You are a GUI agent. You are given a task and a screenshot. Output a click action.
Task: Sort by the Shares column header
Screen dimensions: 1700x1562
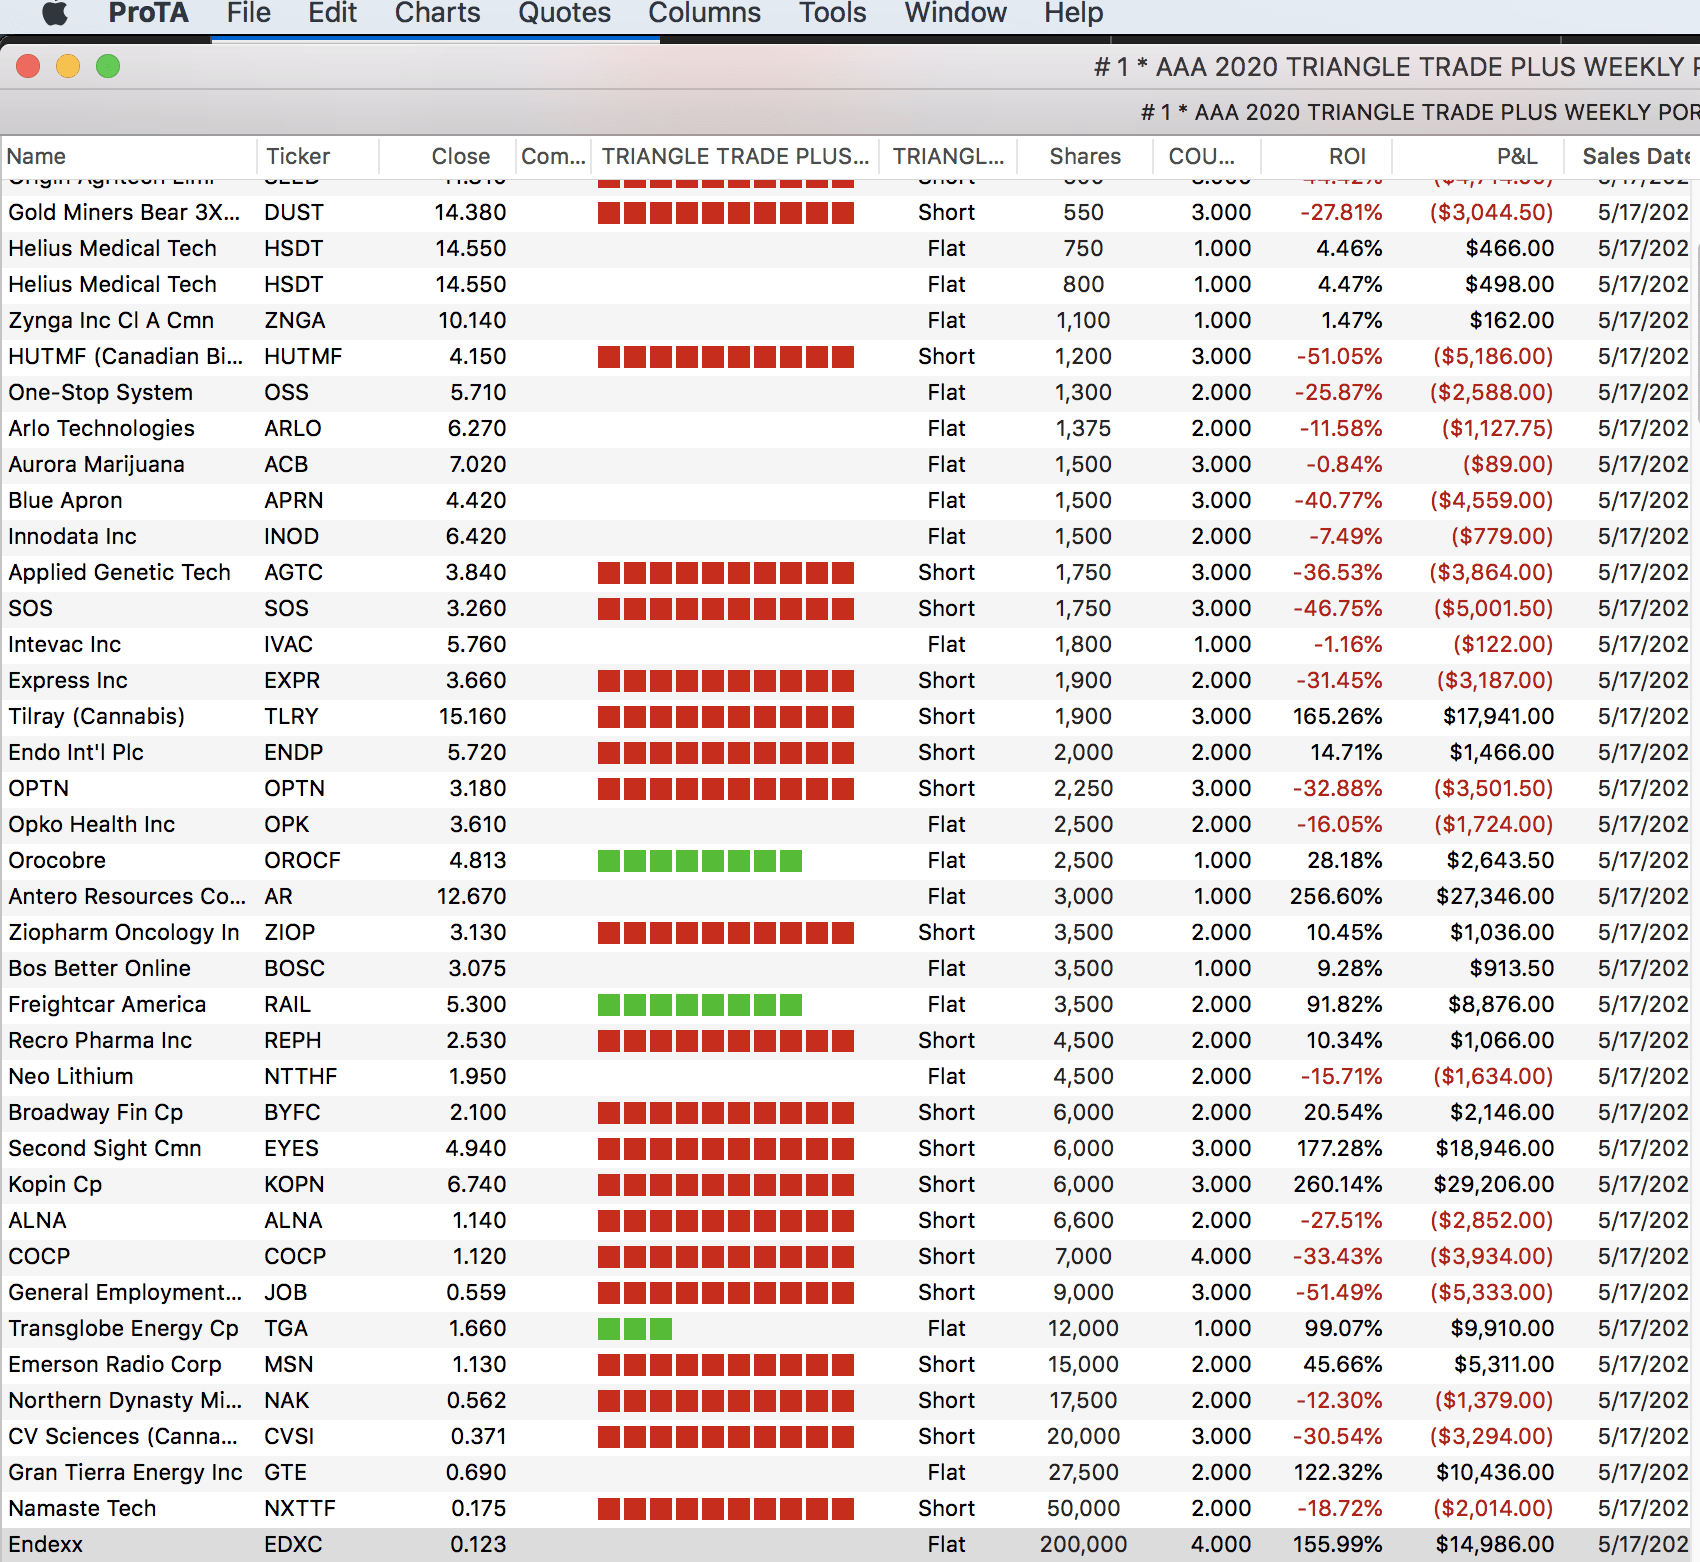pyautogui.click(x=1084, y=156)
